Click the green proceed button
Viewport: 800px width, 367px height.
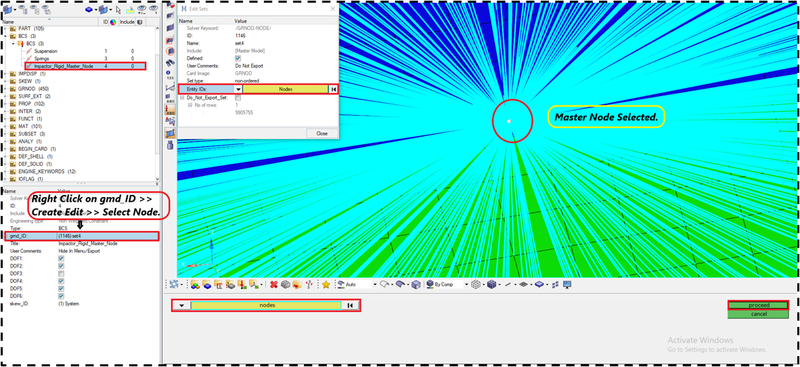coord(765,305)
